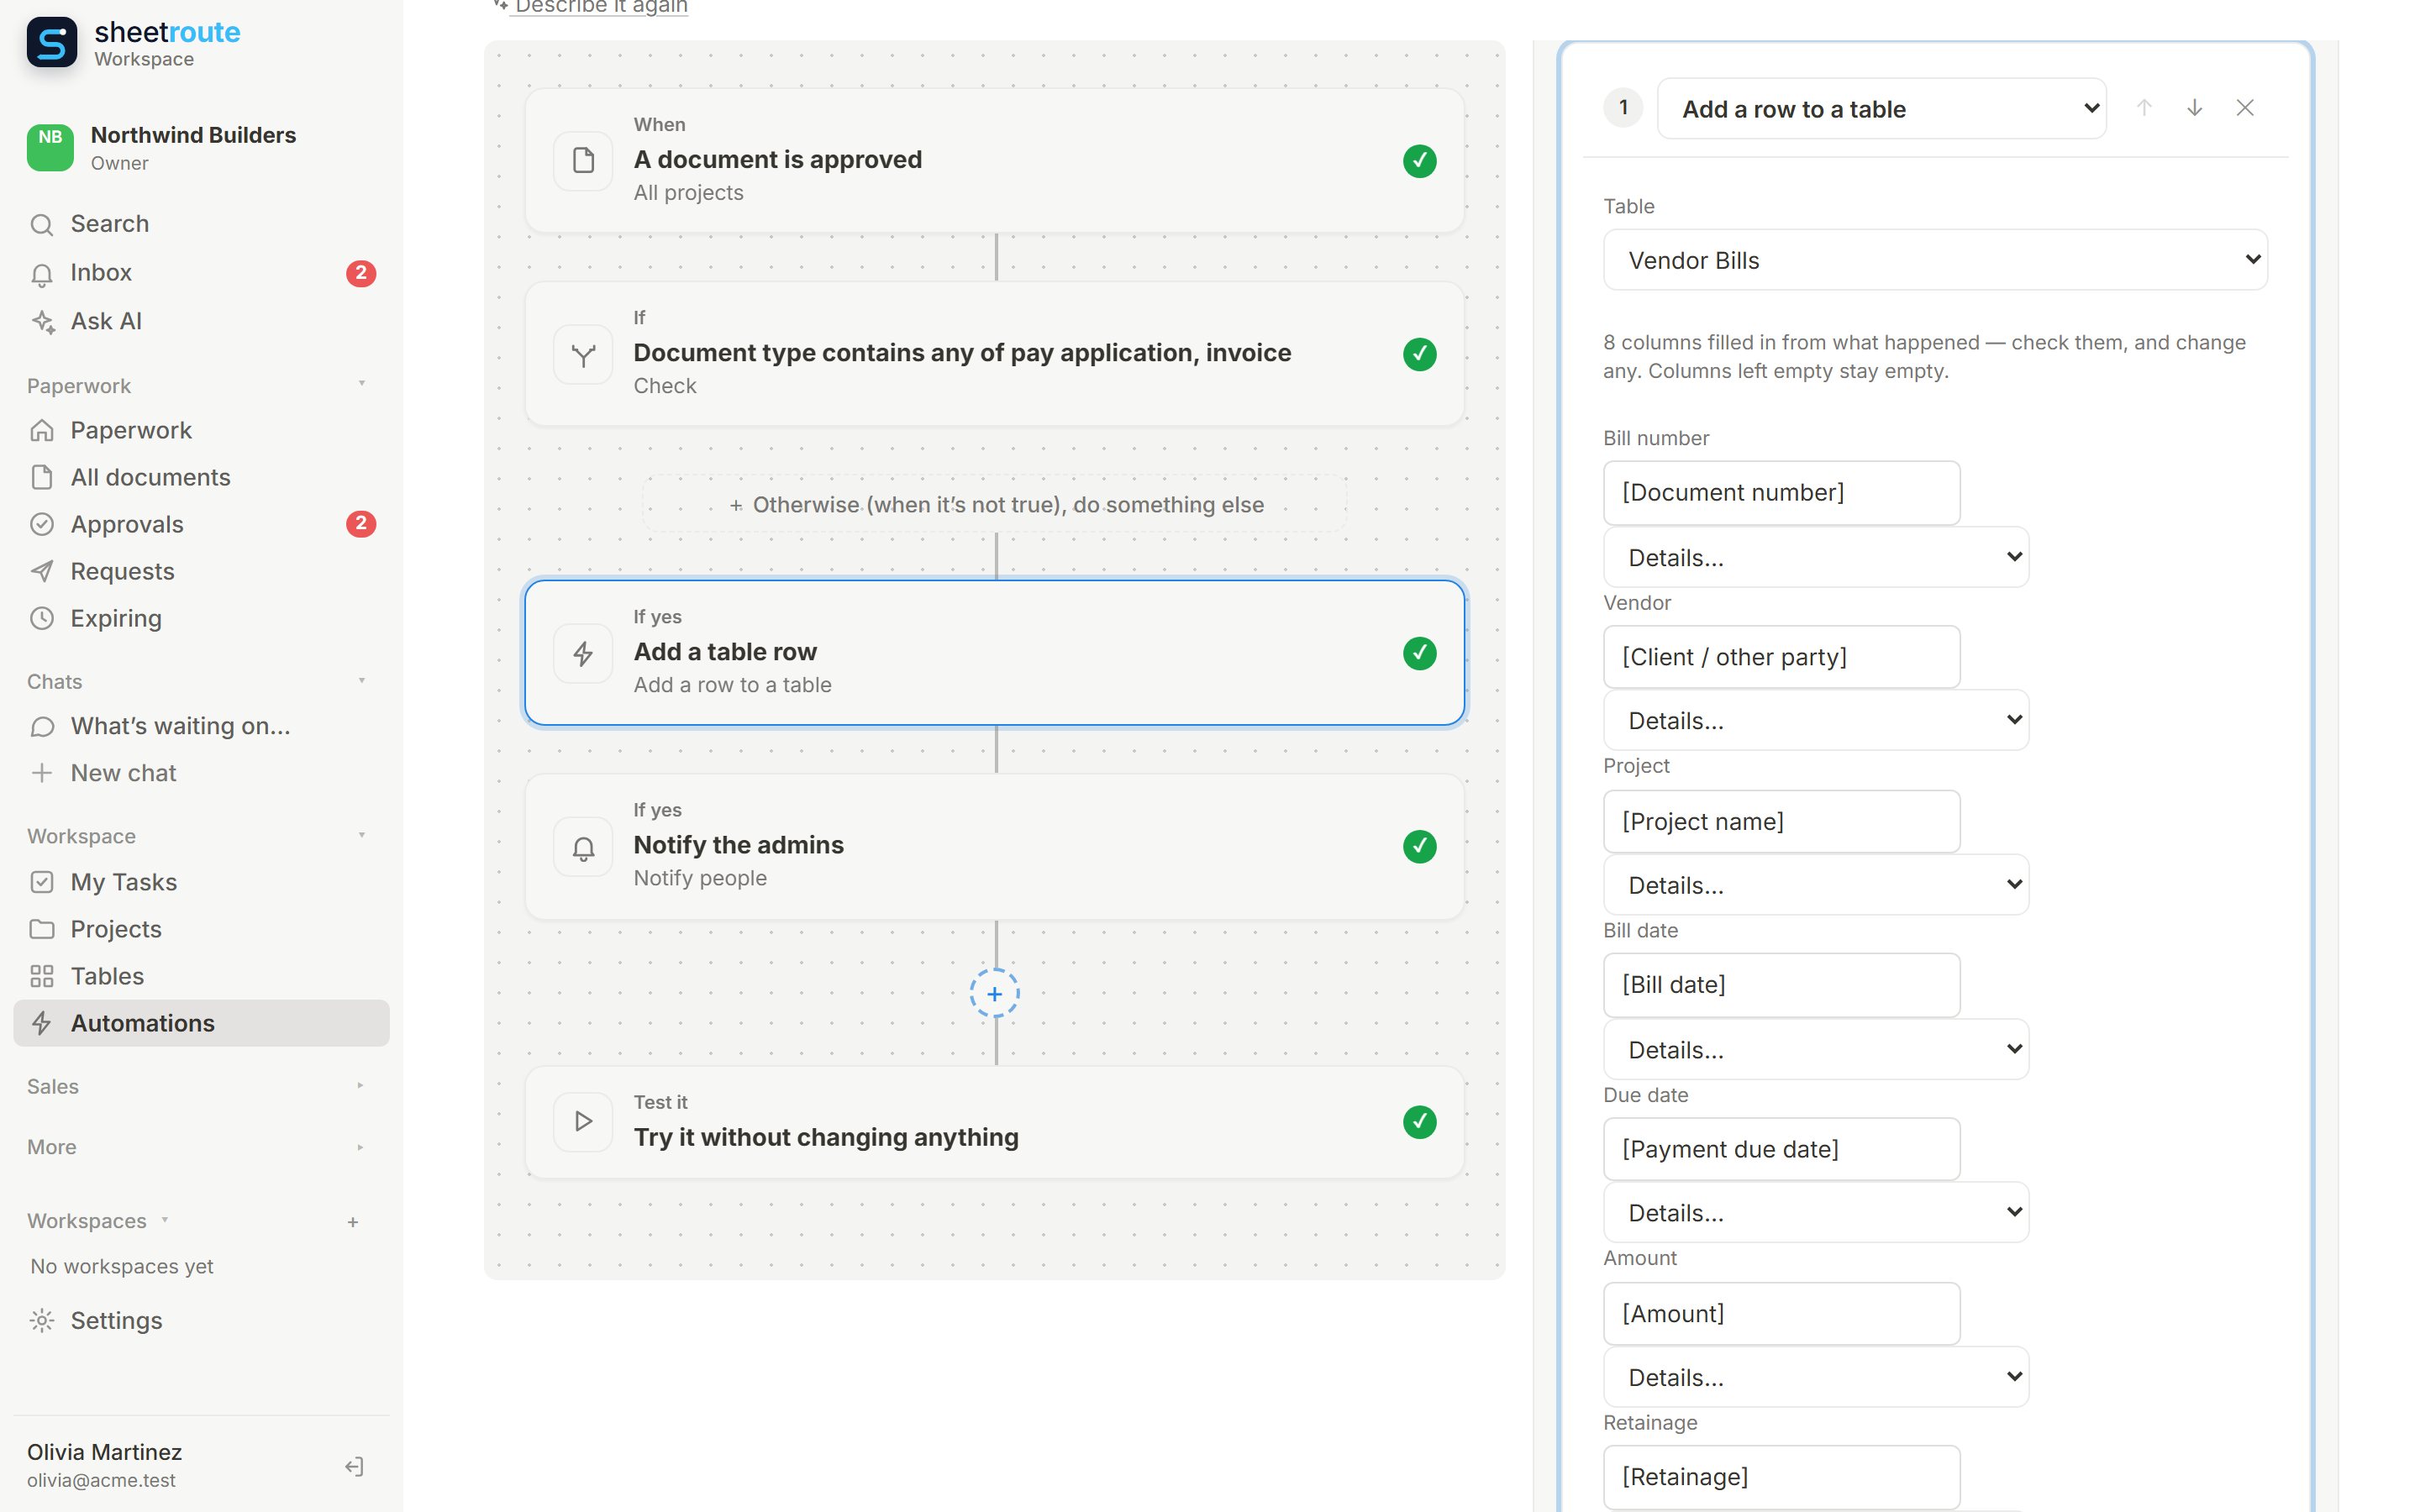The width and height of the screenshot is (2420, 1512).
Task: Open the "What's waiting on..." chat
Action: coord(201,726)
